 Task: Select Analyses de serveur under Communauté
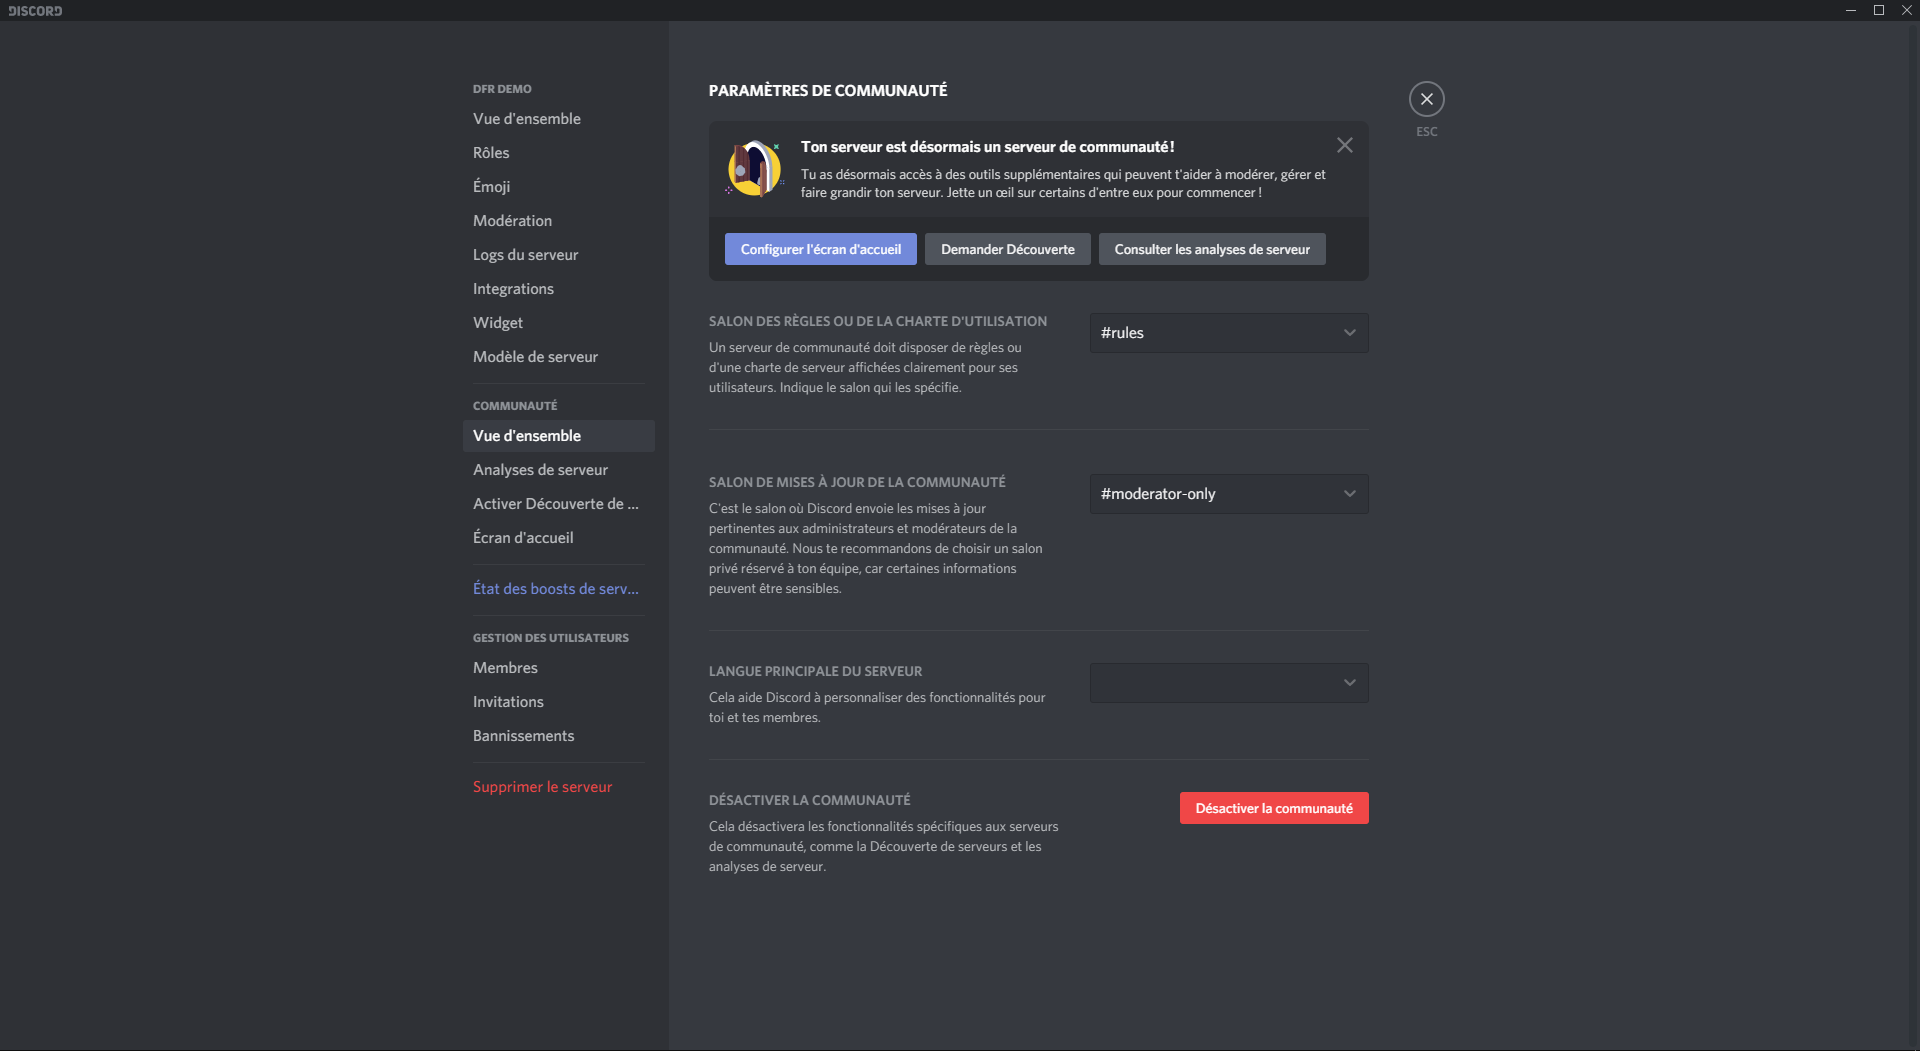pos(540,469)
